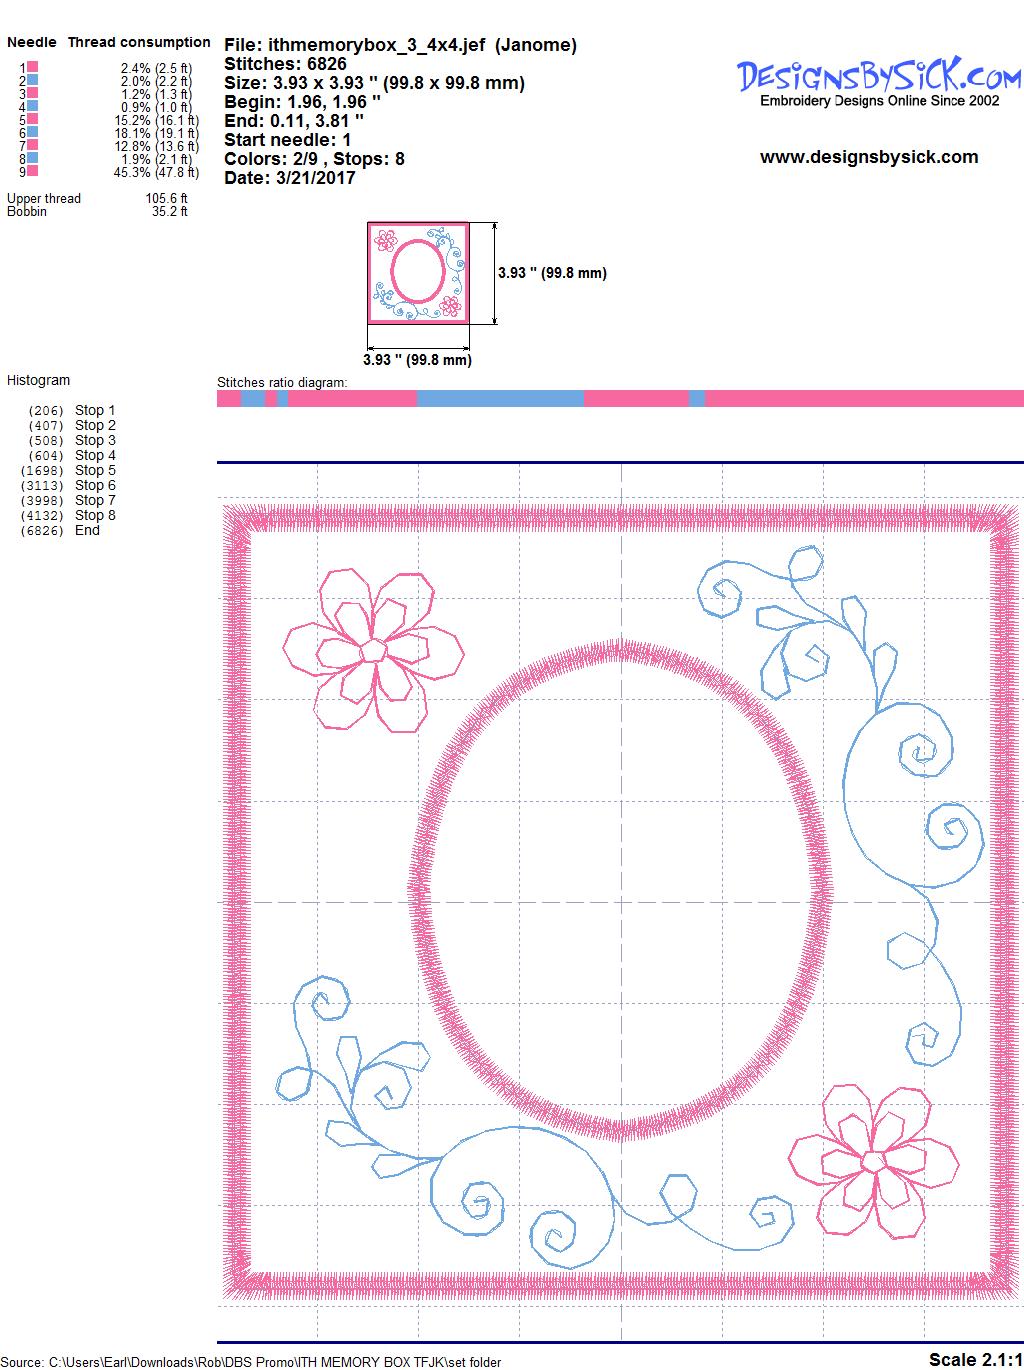Open the DesignsBySick.com logo
Image resolution: width=1024 pixels, height=1370 pixels.
pyautogui.click(x=879, y=80)
